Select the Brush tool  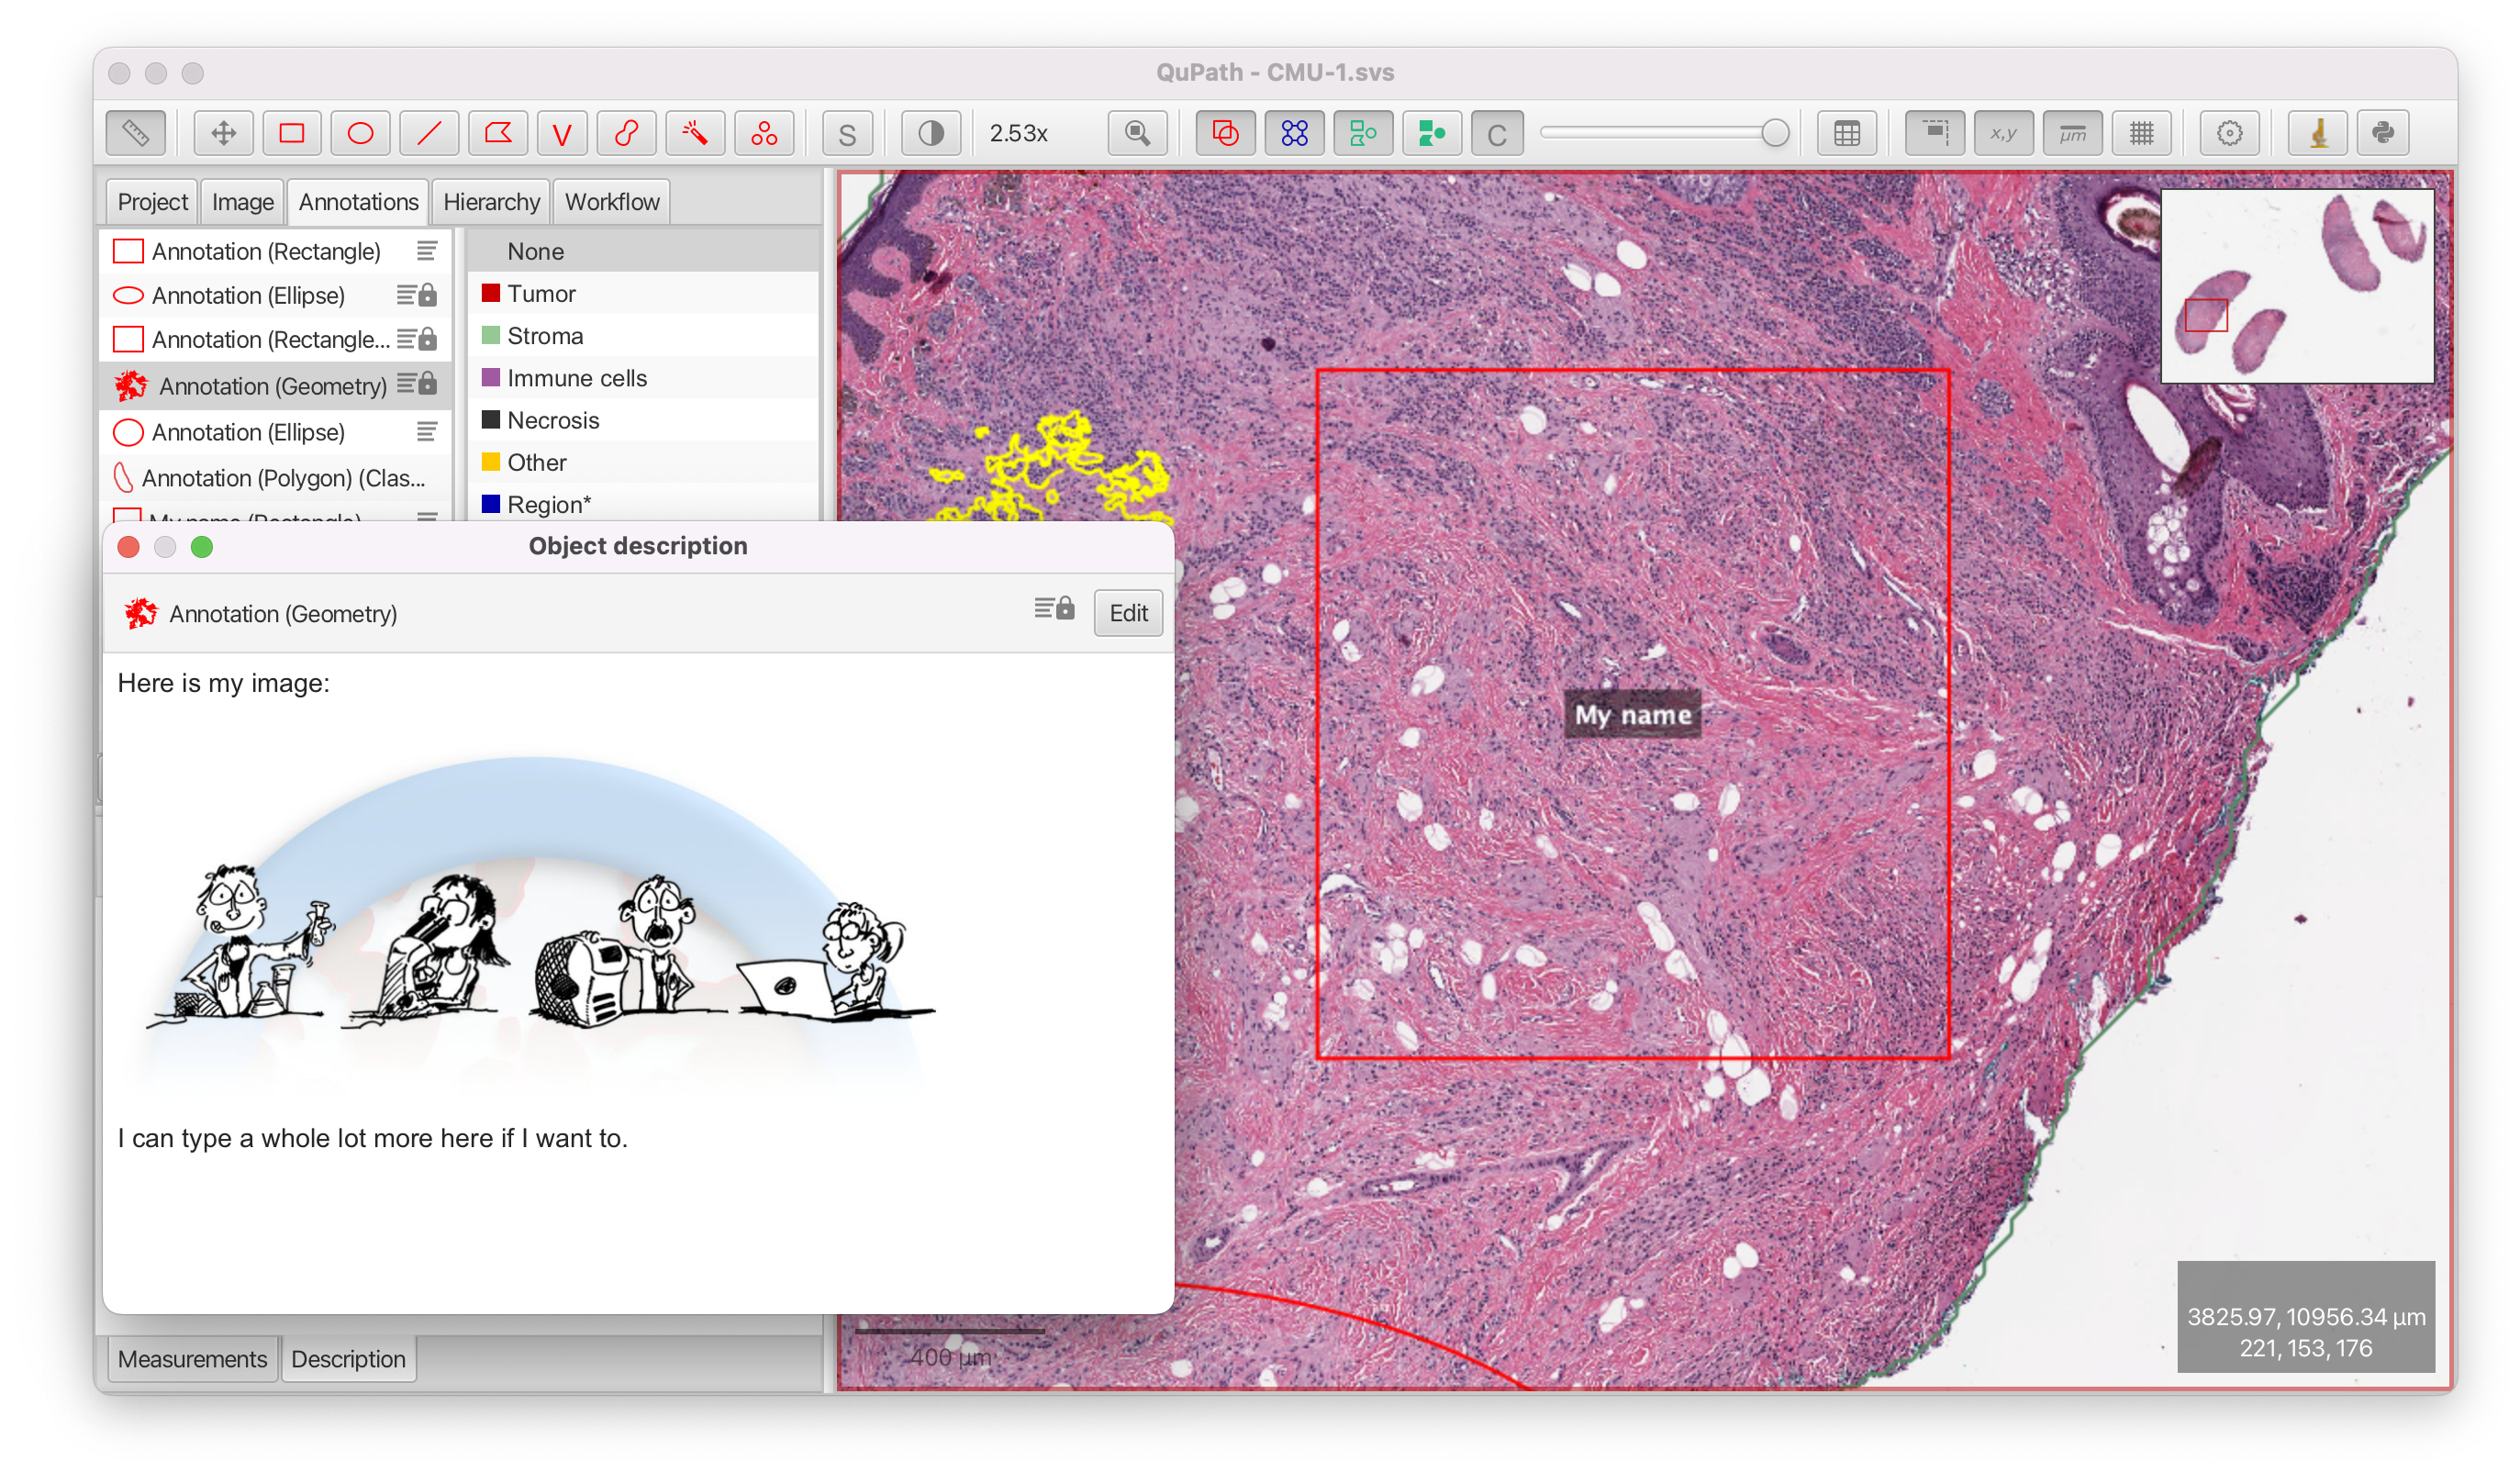[x=627, y=133]
